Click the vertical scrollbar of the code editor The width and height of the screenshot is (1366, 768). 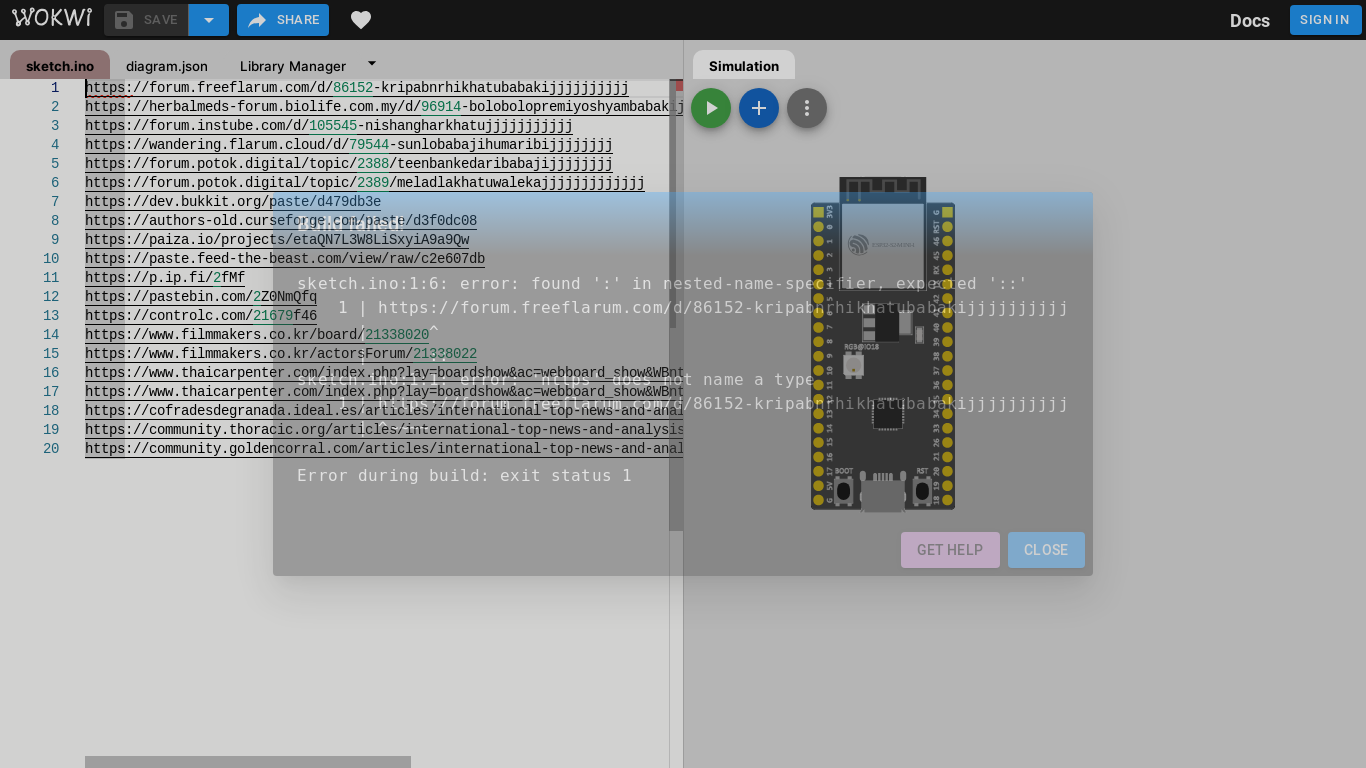coord(676,305)
